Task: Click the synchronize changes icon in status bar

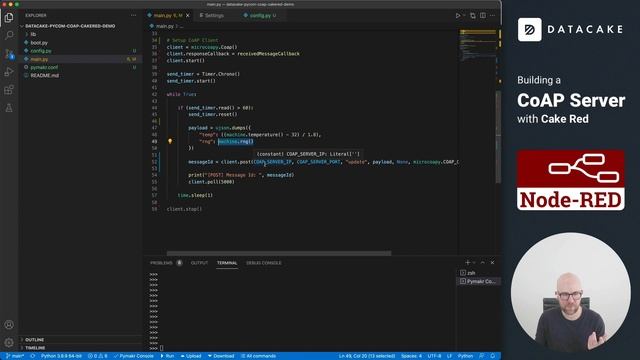Action: coord(33,356)
